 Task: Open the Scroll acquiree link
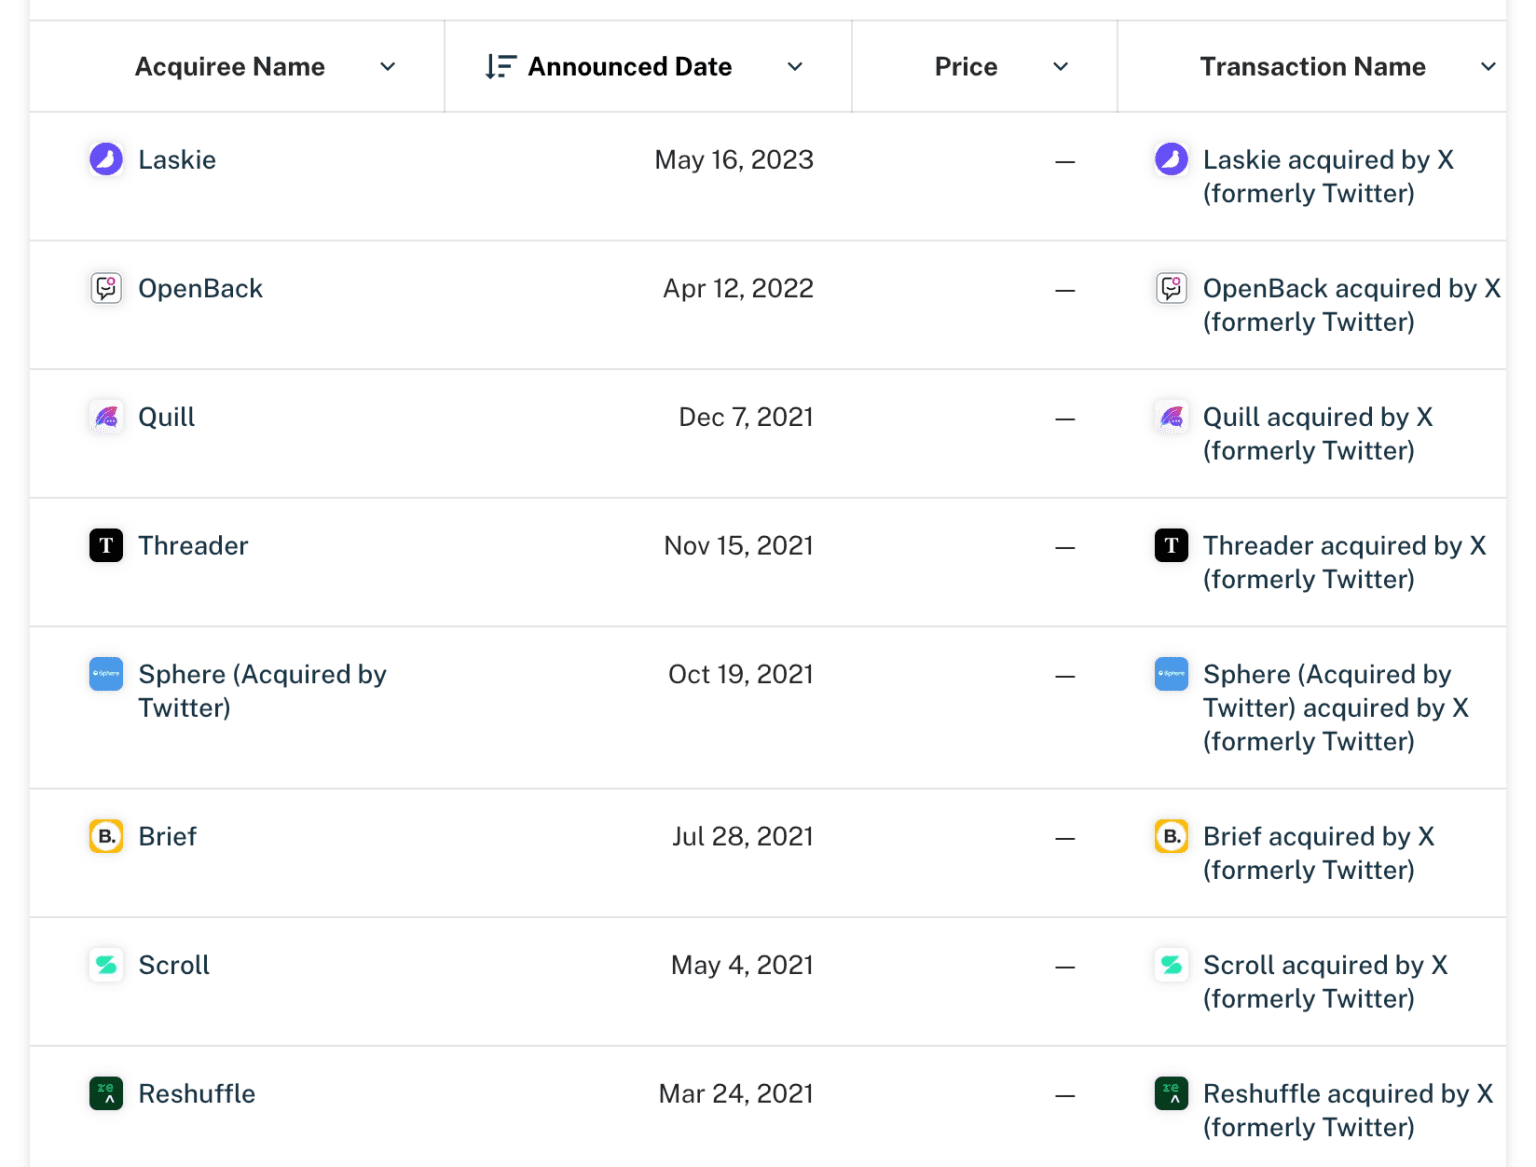[174, 965]
